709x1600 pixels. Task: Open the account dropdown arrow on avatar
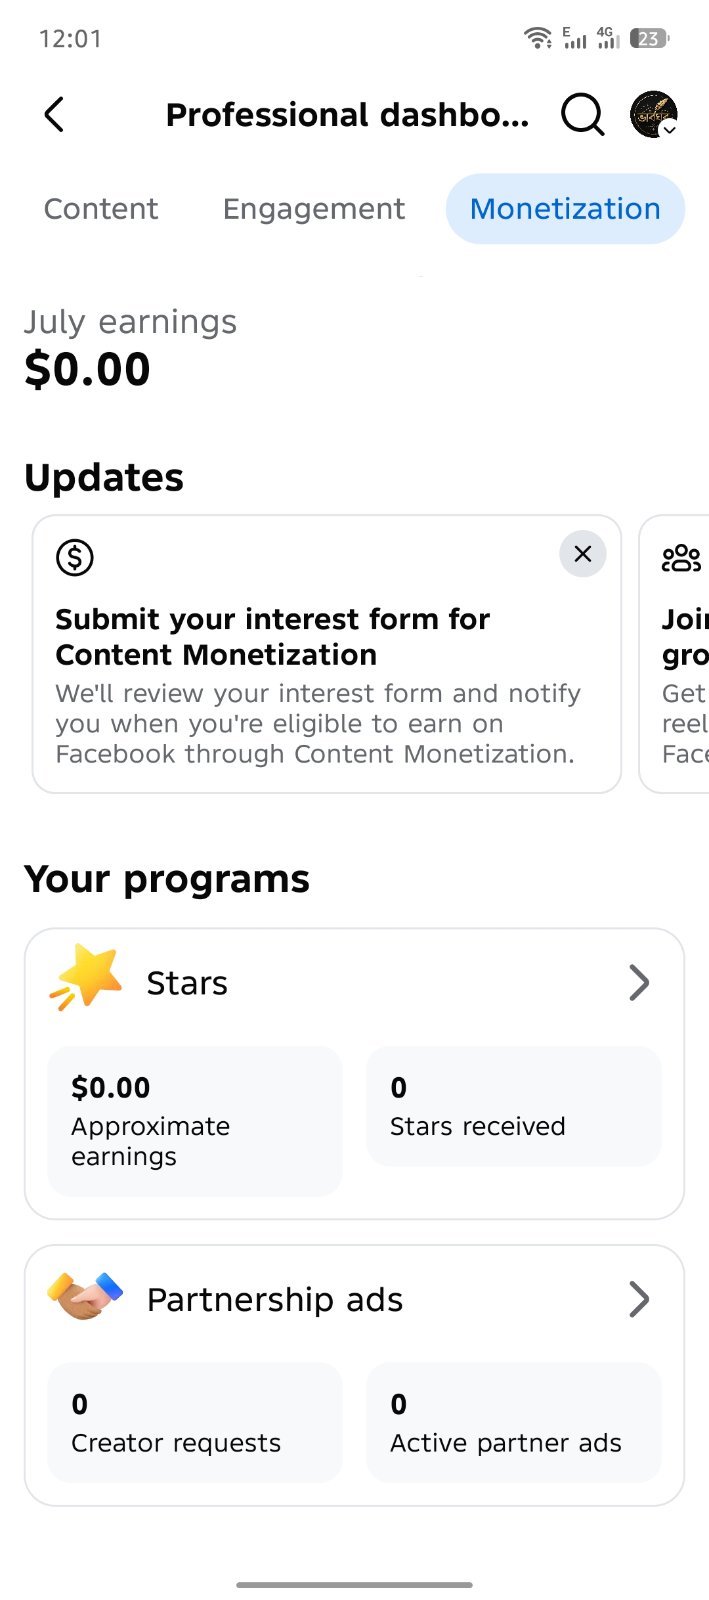(x=670, y=129)
